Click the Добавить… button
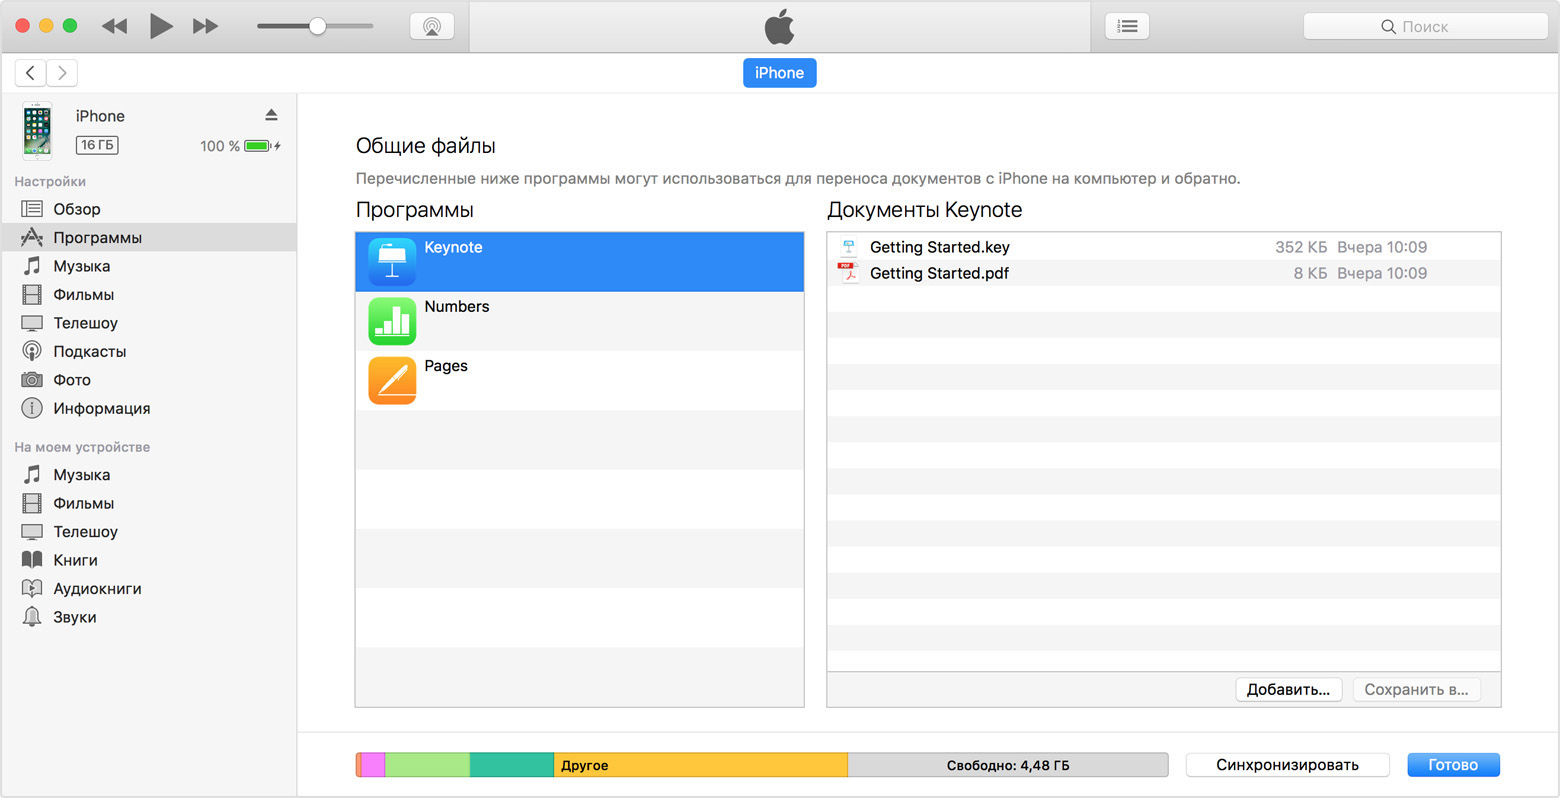This screenshot has height=798, width=1560. coord(1288,690)
